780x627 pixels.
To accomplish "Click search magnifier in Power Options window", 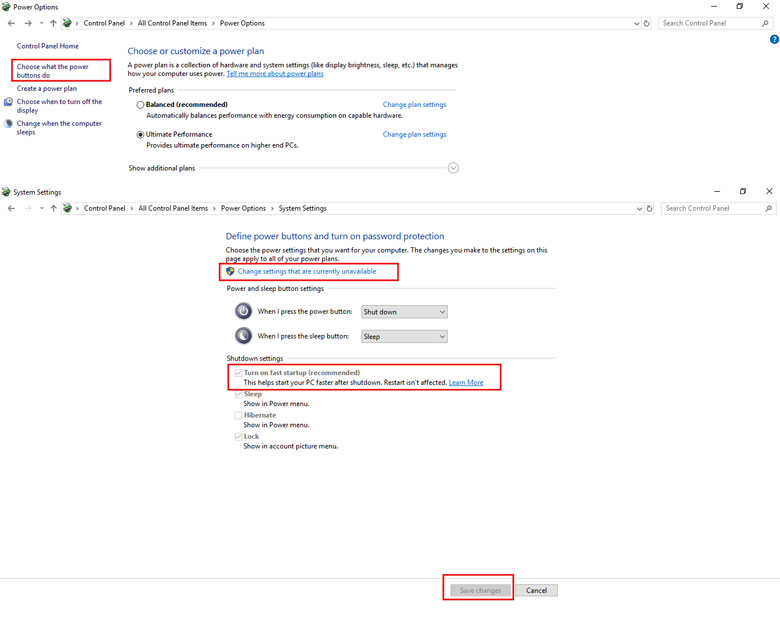I will pos(766,23).
